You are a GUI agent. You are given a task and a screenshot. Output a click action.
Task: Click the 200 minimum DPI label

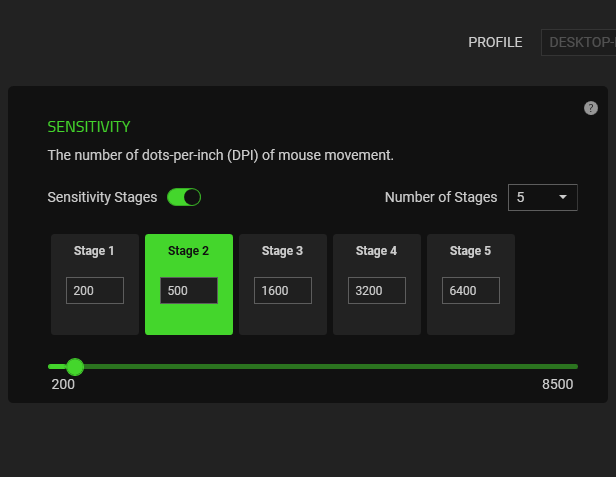point(63,384)
